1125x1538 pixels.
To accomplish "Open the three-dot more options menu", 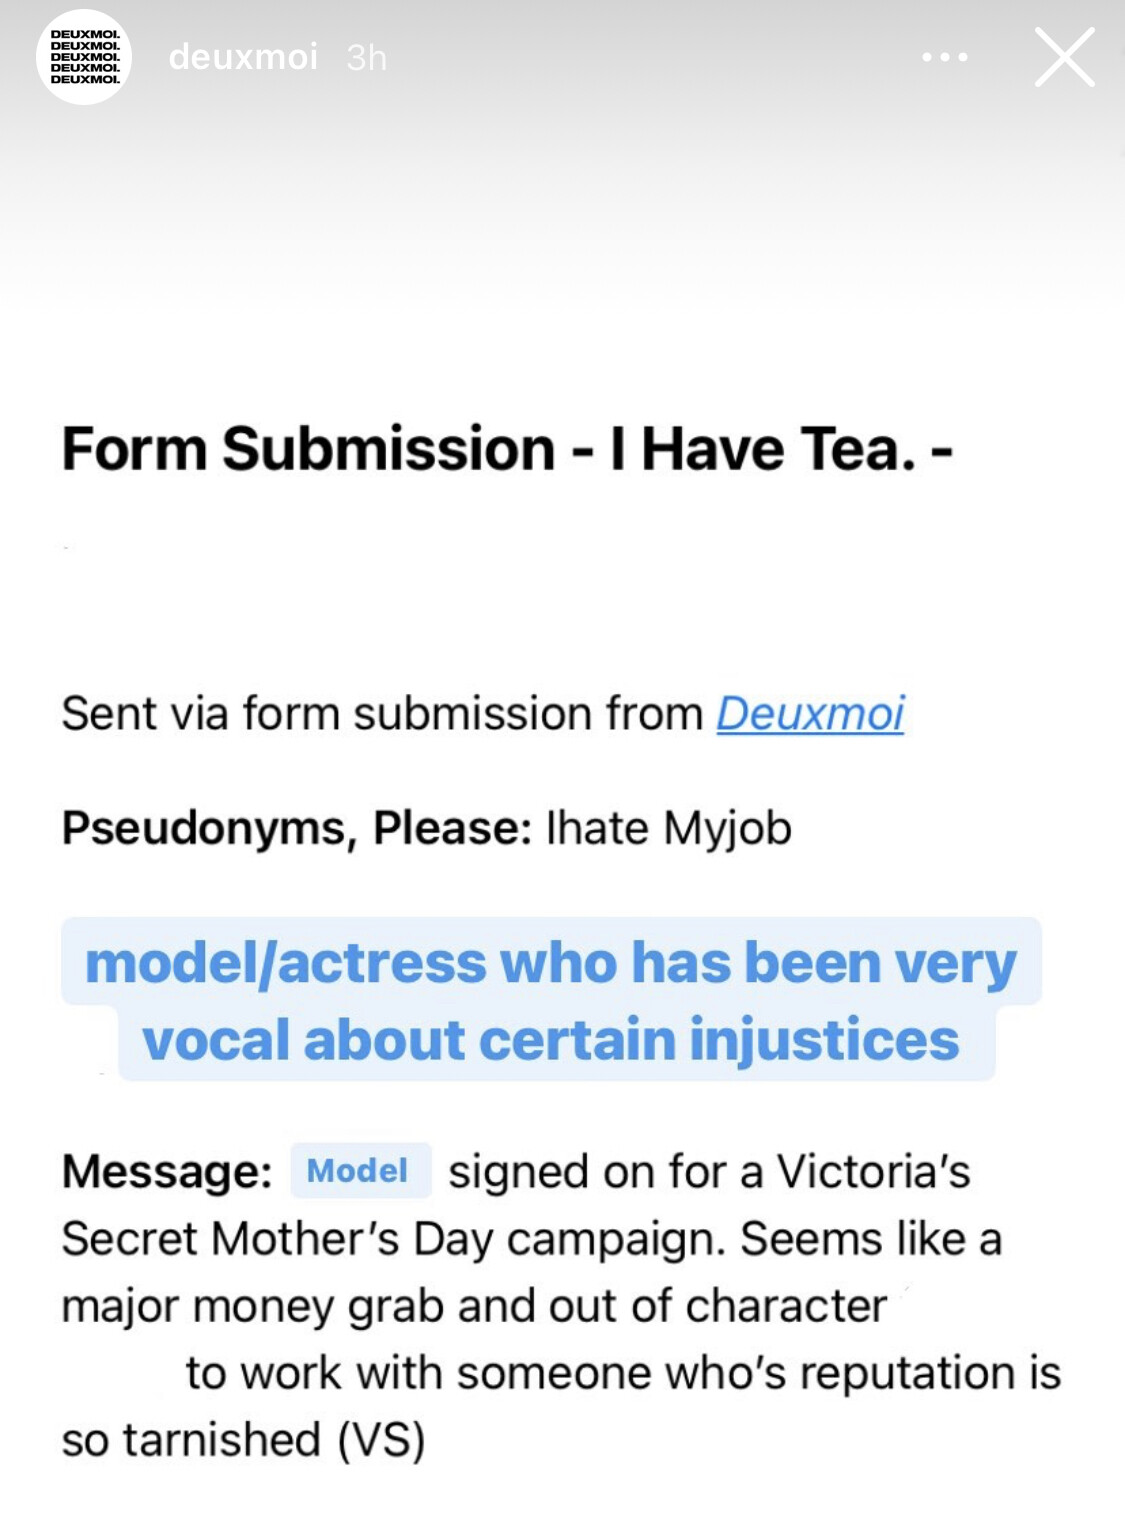I will 944,57.
